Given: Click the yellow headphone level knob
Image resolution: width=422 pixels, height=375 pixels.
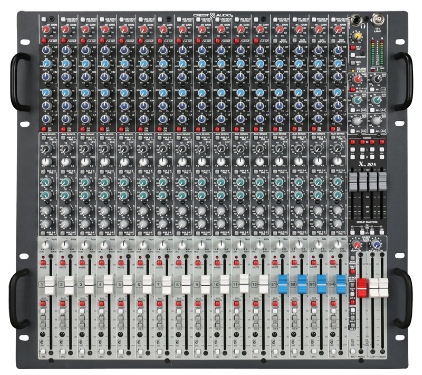Looking at the screenshot, I should pos(358,36).
